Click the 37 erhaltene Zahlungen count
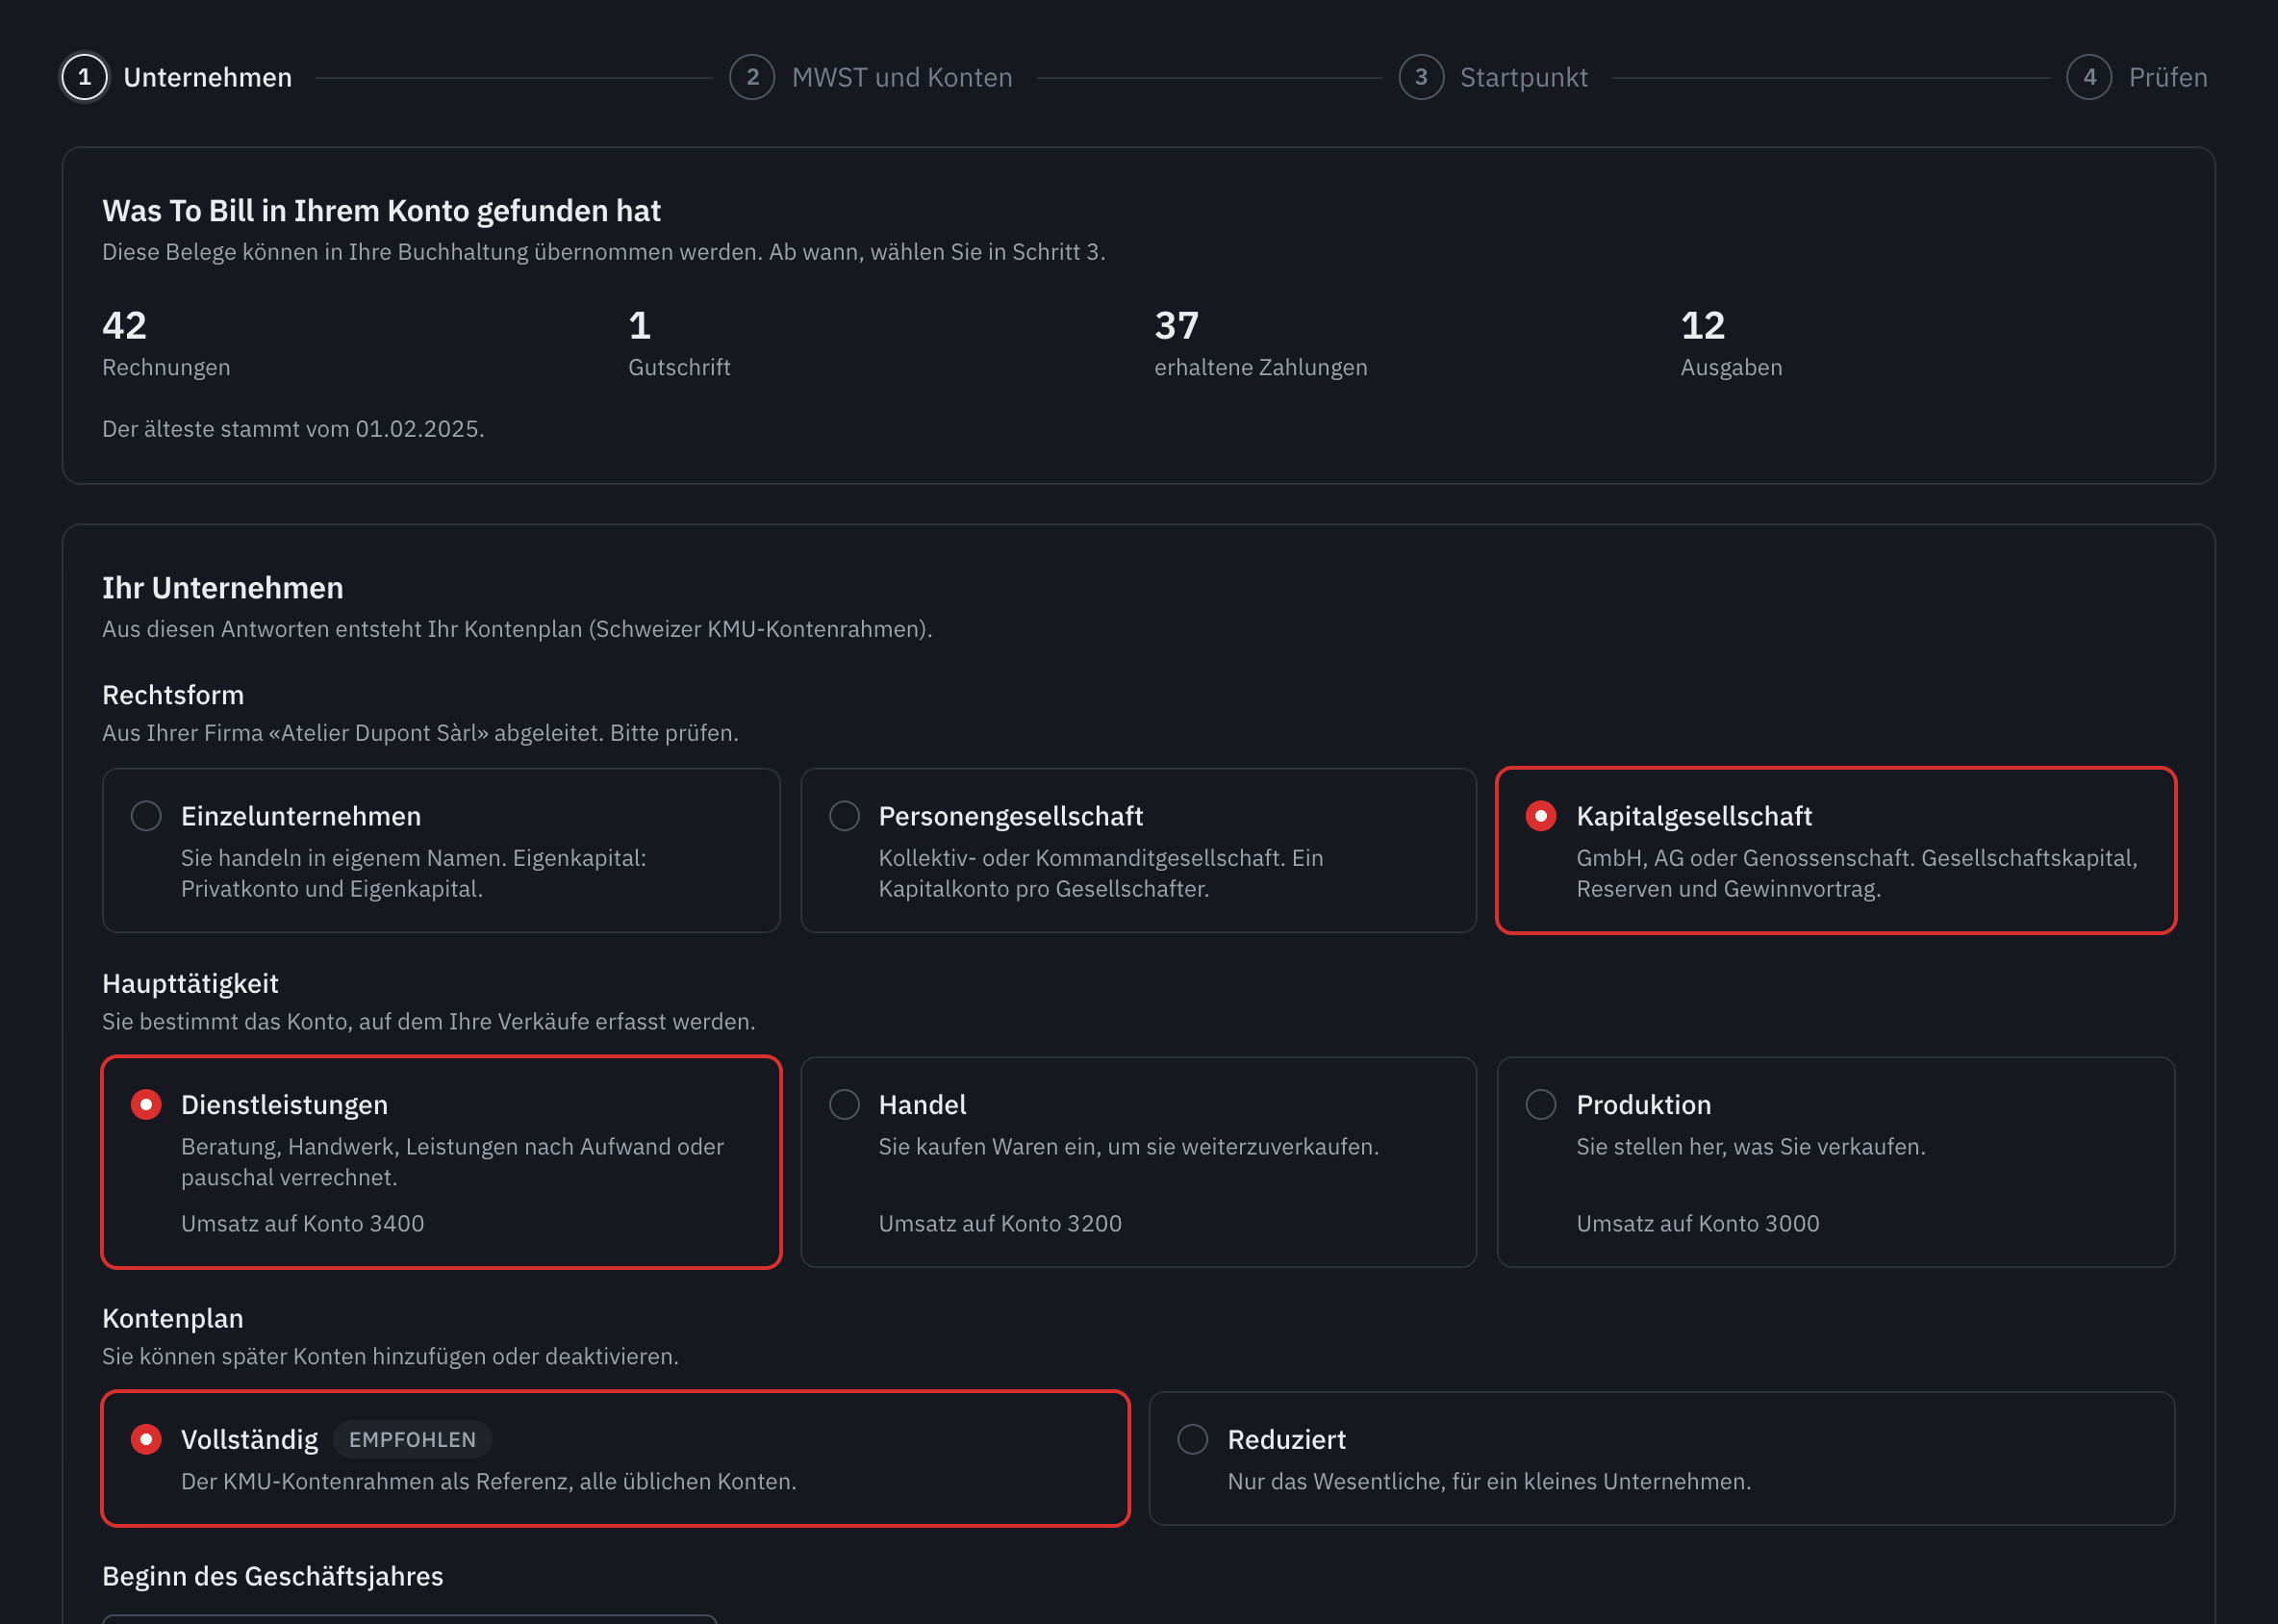Image resolution: width=2278 pixels, height=1624 pixels. click(x=1260, y=343)
